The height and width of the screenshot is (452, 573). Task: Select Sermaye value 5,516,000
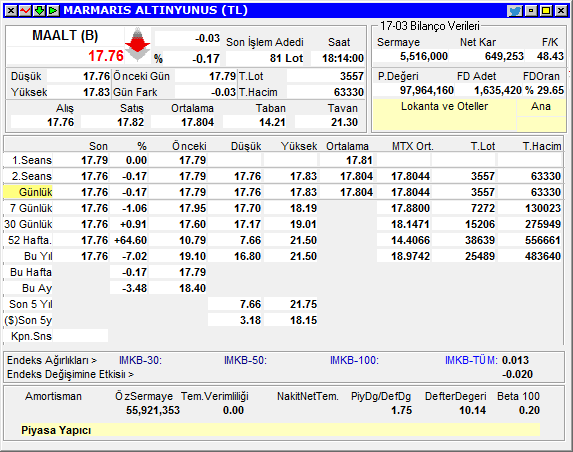click(x=424, y=56)
